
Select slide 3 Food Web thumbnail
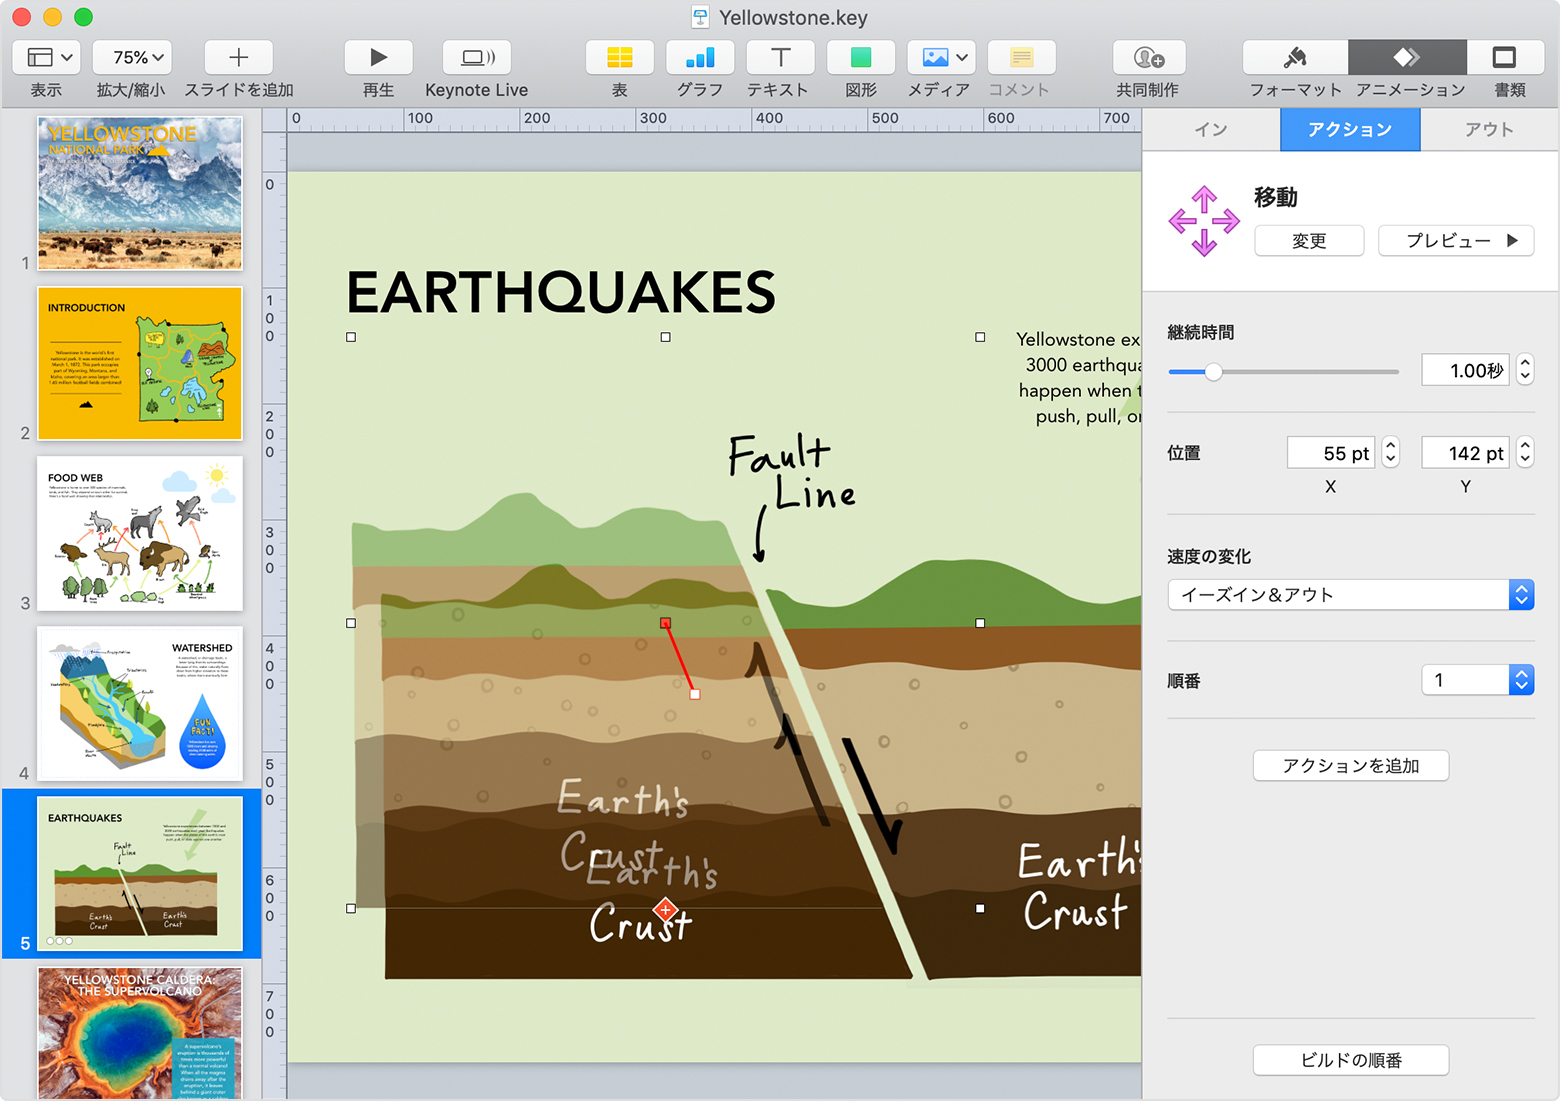140,533
